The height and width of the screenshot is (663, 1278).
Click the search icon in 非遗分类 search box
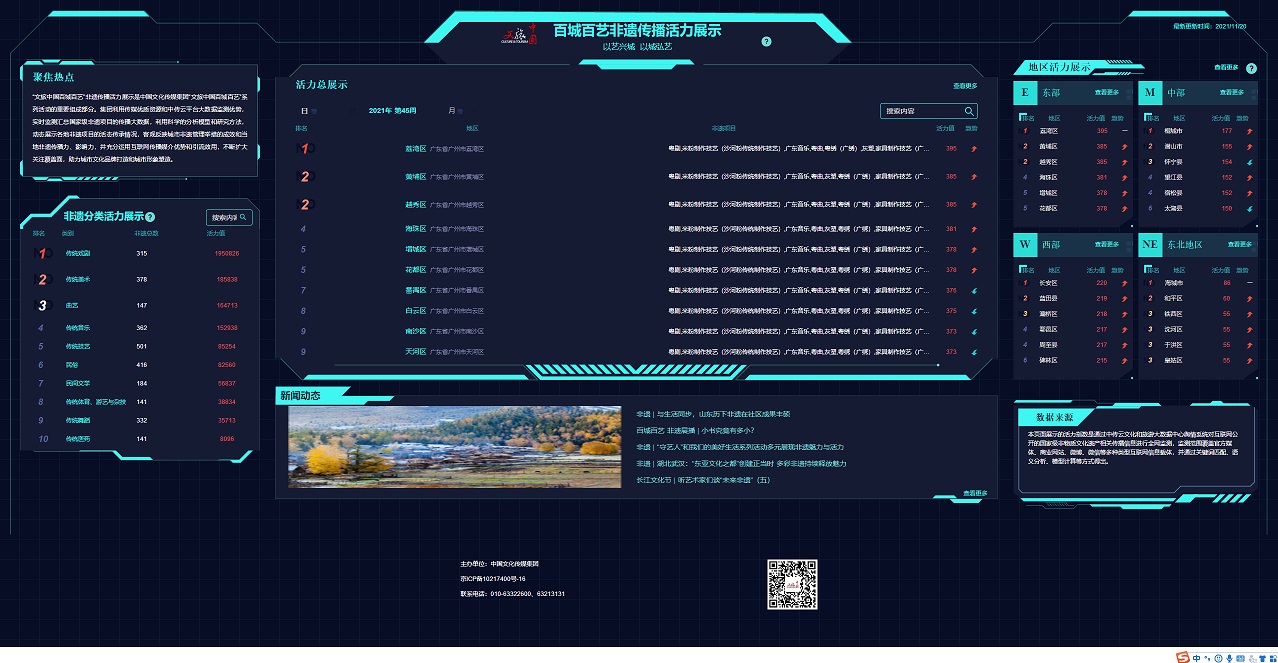click(243, 217)
